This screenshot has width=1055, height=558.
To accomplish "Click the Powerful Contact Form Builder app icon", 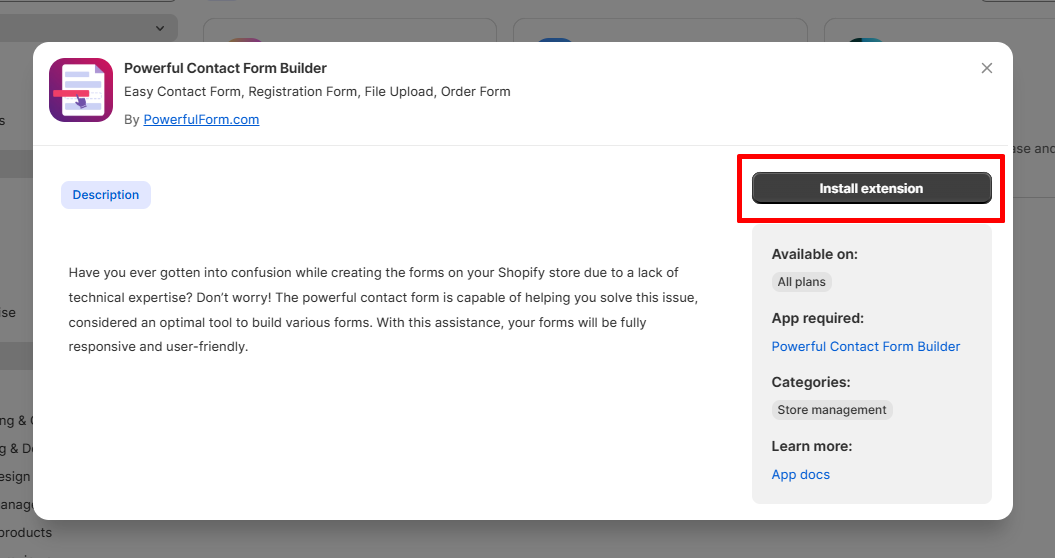I will pos(81,90).
